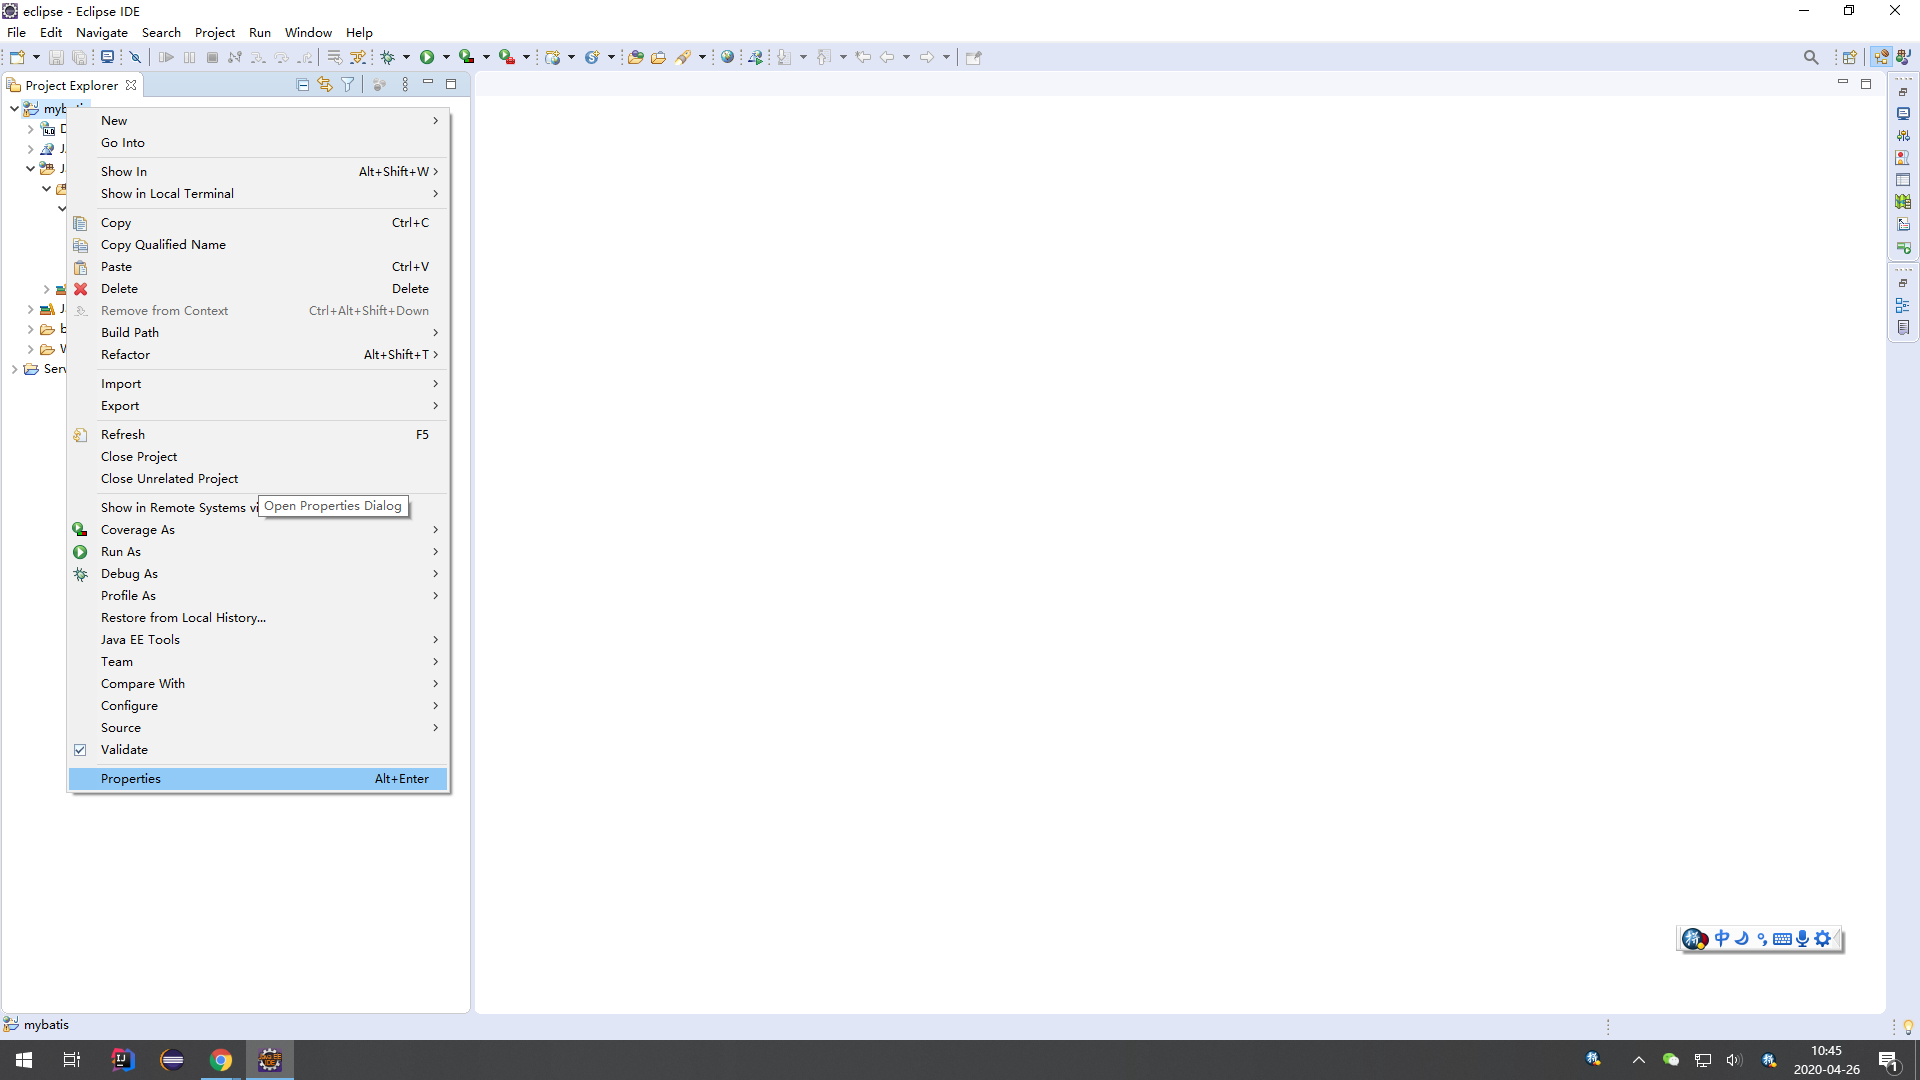This screenshot has width=1920, height=1080.
Task: Click the Save All toolbar icon
Action: coord(79,57)
